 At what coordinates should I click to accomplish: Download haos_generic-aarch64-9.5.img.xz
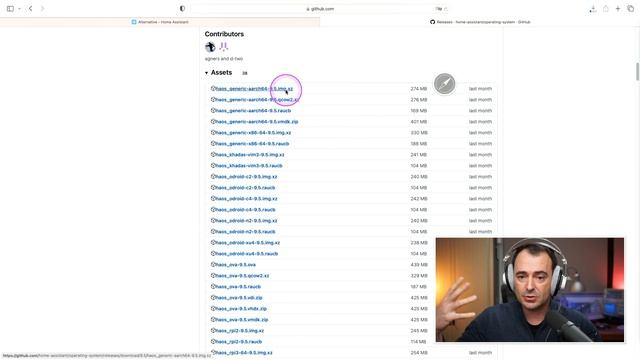(253, 89)
